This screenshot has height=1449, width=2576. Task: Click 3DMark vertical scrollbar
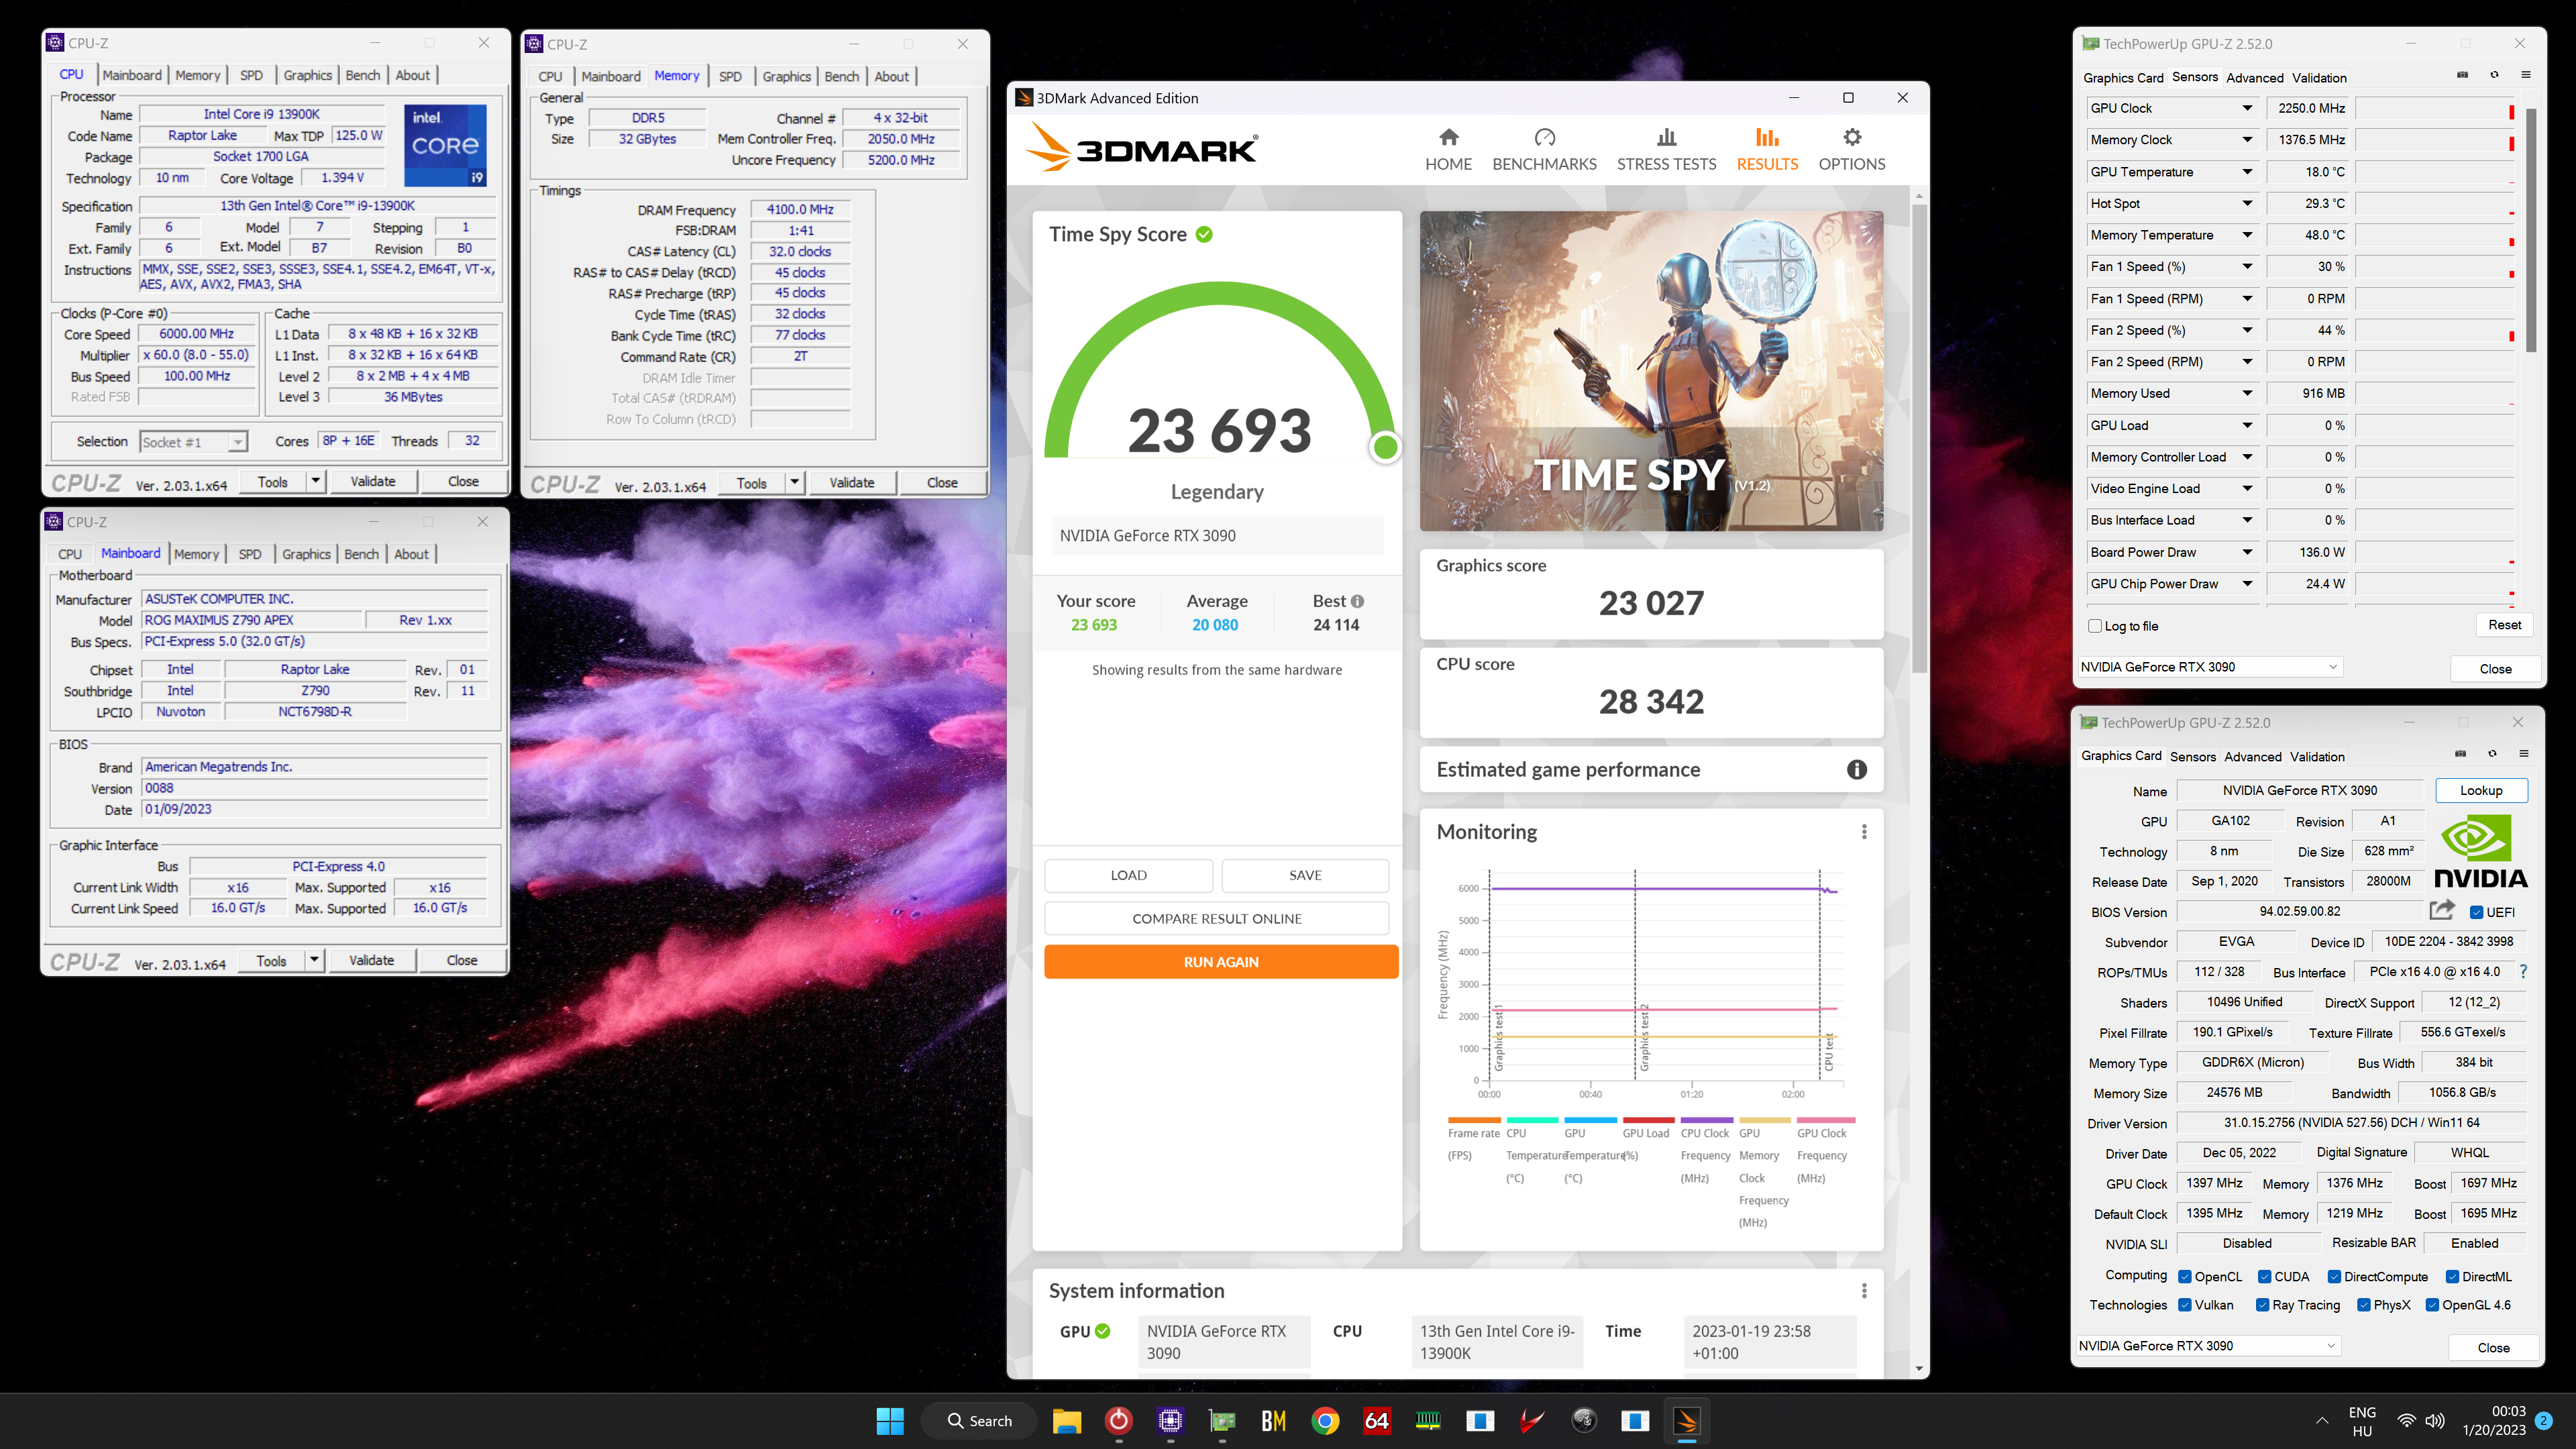pos(1918,438)
